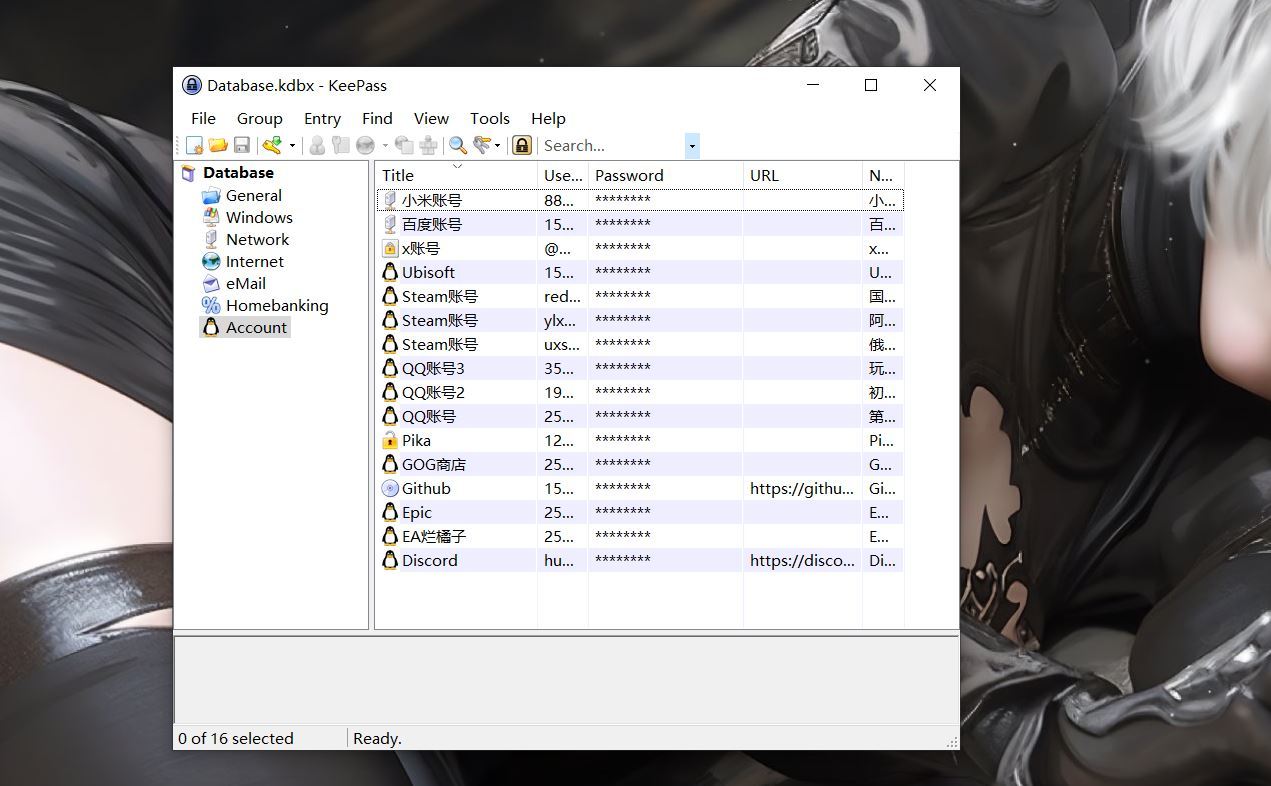Click the Add Entry key icon
The image size is (1271, 786).
coord(272,146)
